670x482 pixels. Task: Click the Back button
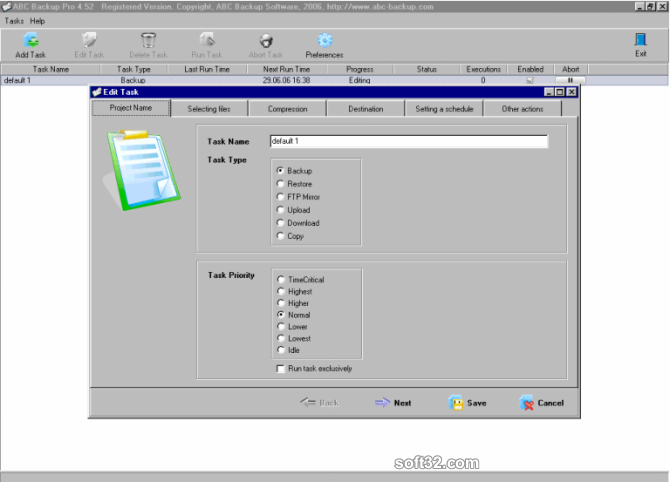point(320,403)
